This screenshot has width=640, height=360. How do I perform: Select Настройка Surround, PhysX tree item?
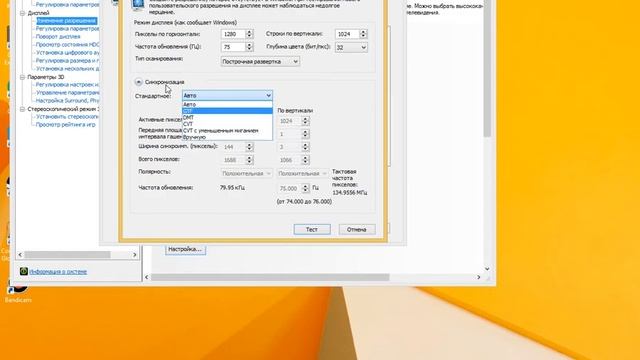(x=67, y=100)
